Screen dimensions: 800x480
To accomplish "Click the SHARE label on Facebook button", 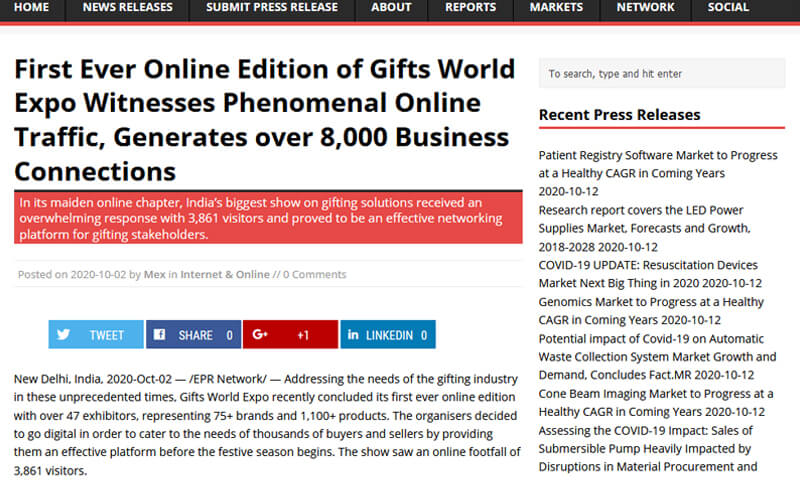I will coord(195,335).
